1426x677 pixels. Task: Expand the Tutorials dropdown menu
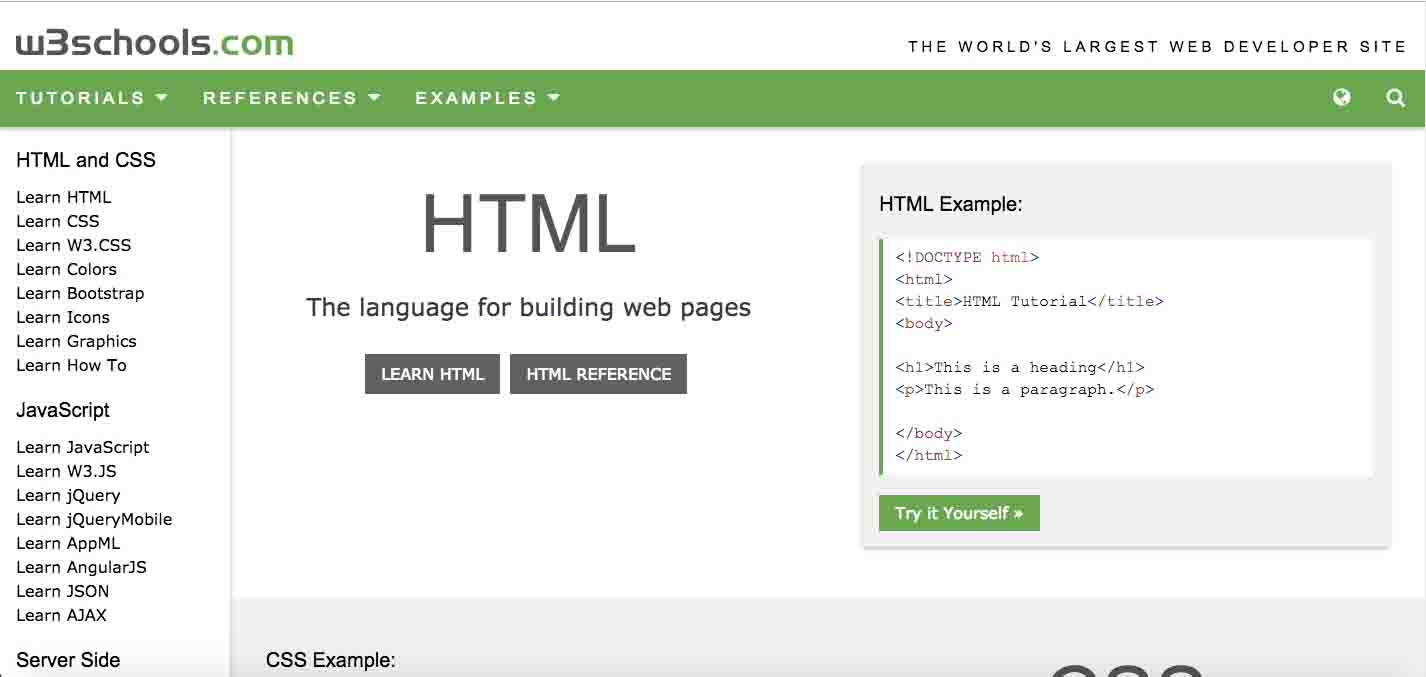pyautogui.click(x=92, y=98)
